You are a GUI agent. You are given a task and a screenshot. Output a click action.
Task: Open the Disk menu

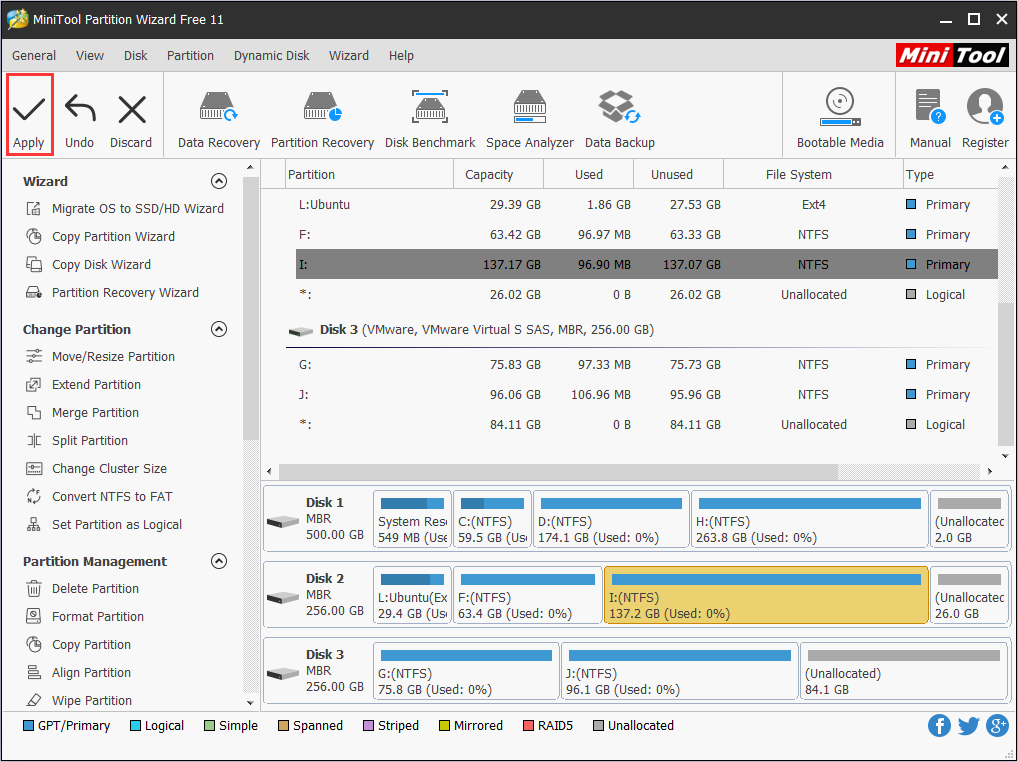click(136, 55)
